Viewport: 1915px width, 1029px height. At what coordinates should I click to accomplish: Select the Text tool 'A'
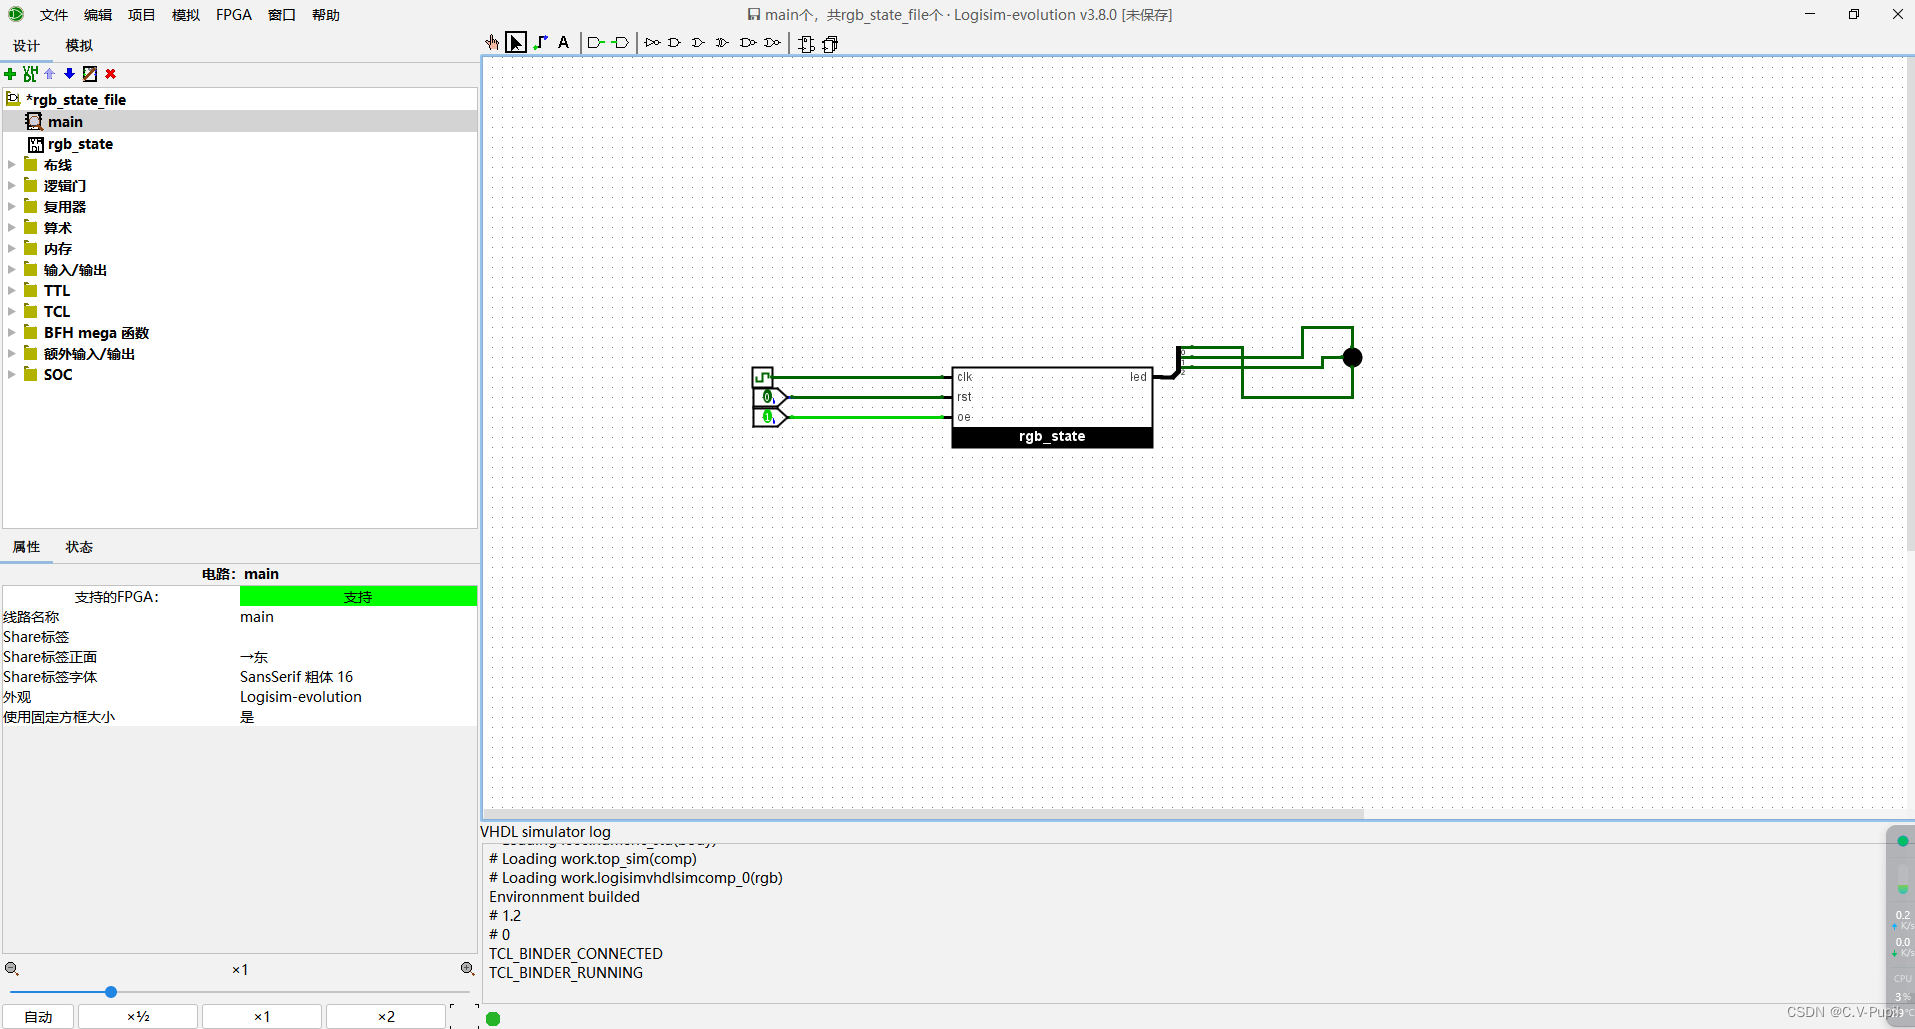(x=564, y=43)
